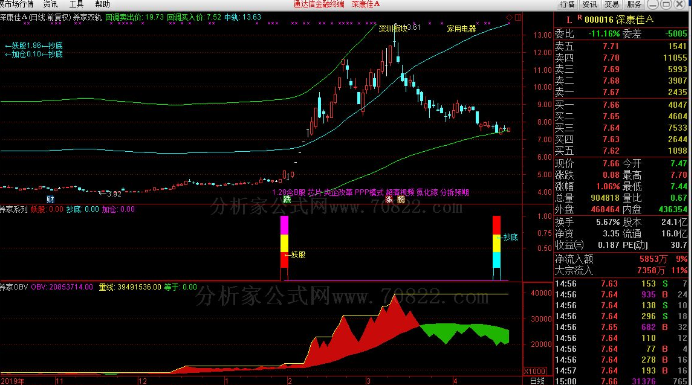The width and height of the screenshot is (692, 385).
Task: Open the 资讯 menu in the menu bar
Action: click(50, 4)
